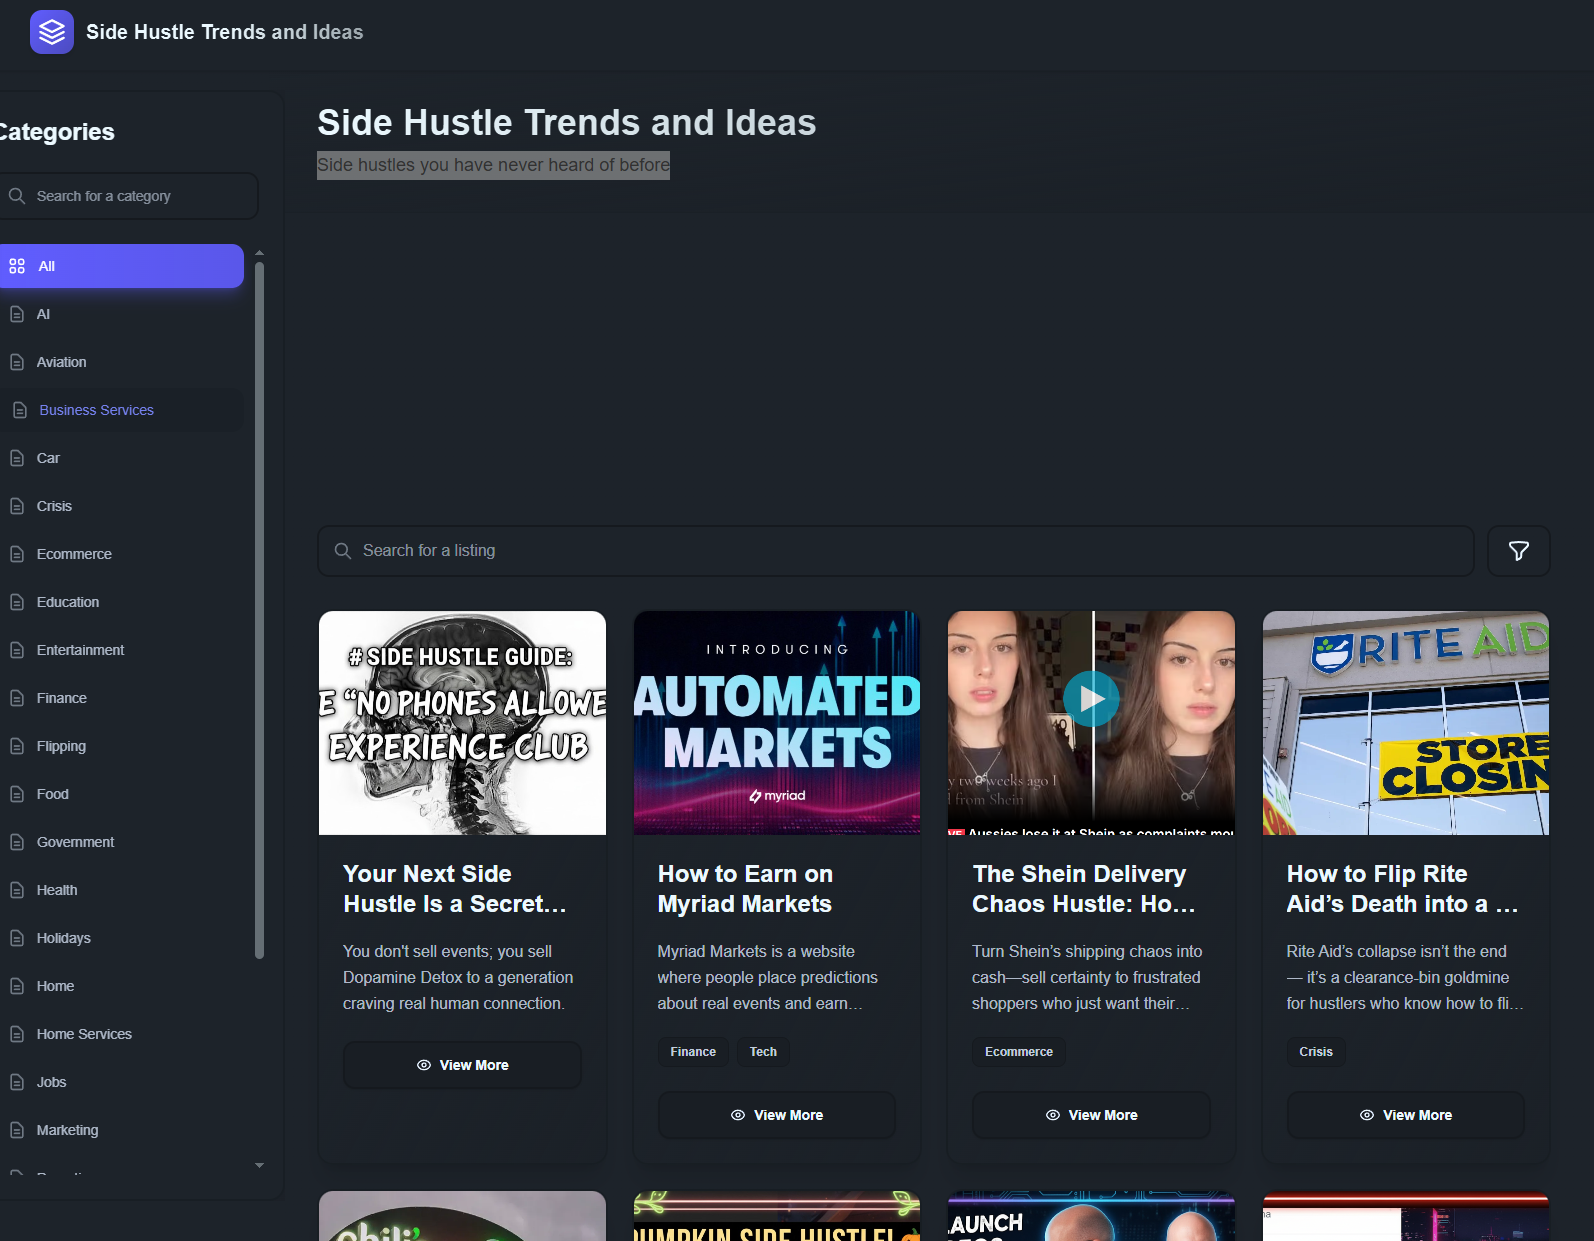Click the document icon next to Marketing

coord(17,1130)
